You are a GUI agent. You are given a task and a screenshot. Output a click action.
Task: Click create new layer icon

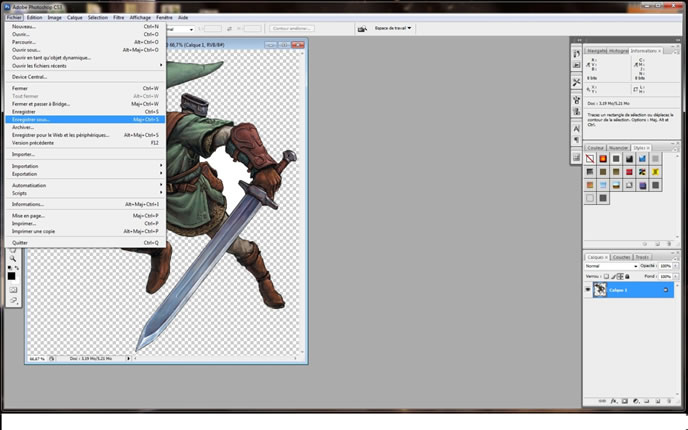(x=658, y=401)
